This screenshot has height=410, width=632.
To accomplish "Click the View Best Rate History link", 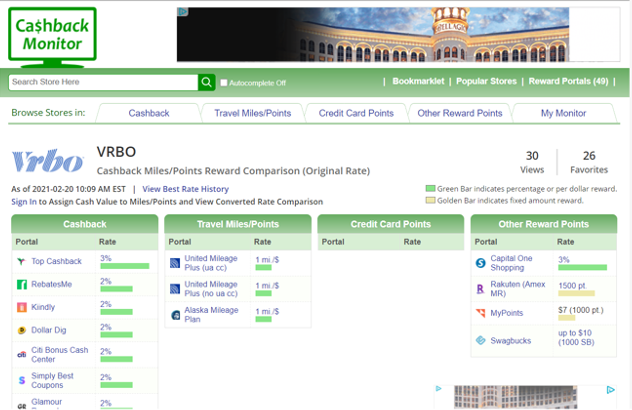I will [x=185, y=189].
